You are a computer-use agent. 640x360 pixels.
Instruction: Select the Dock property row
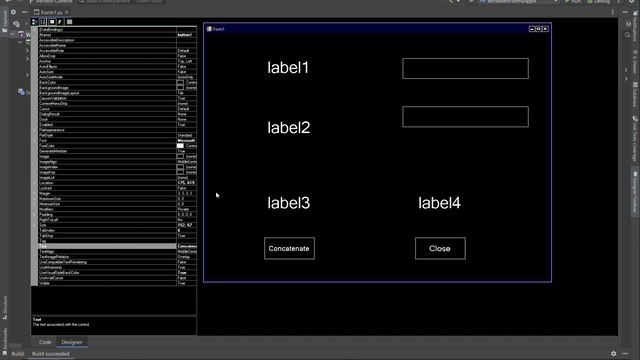click(x=117, y=119)
